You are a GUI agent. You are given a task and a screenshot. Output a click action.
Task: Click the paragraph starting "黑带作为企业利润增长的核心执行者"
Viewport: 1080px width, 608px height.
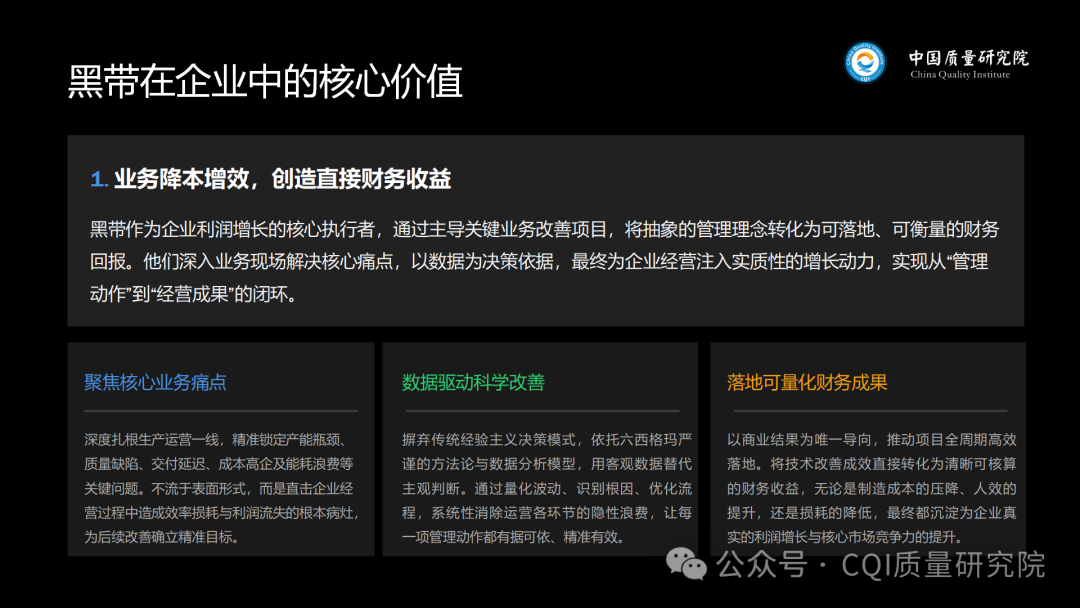[544, 262]
